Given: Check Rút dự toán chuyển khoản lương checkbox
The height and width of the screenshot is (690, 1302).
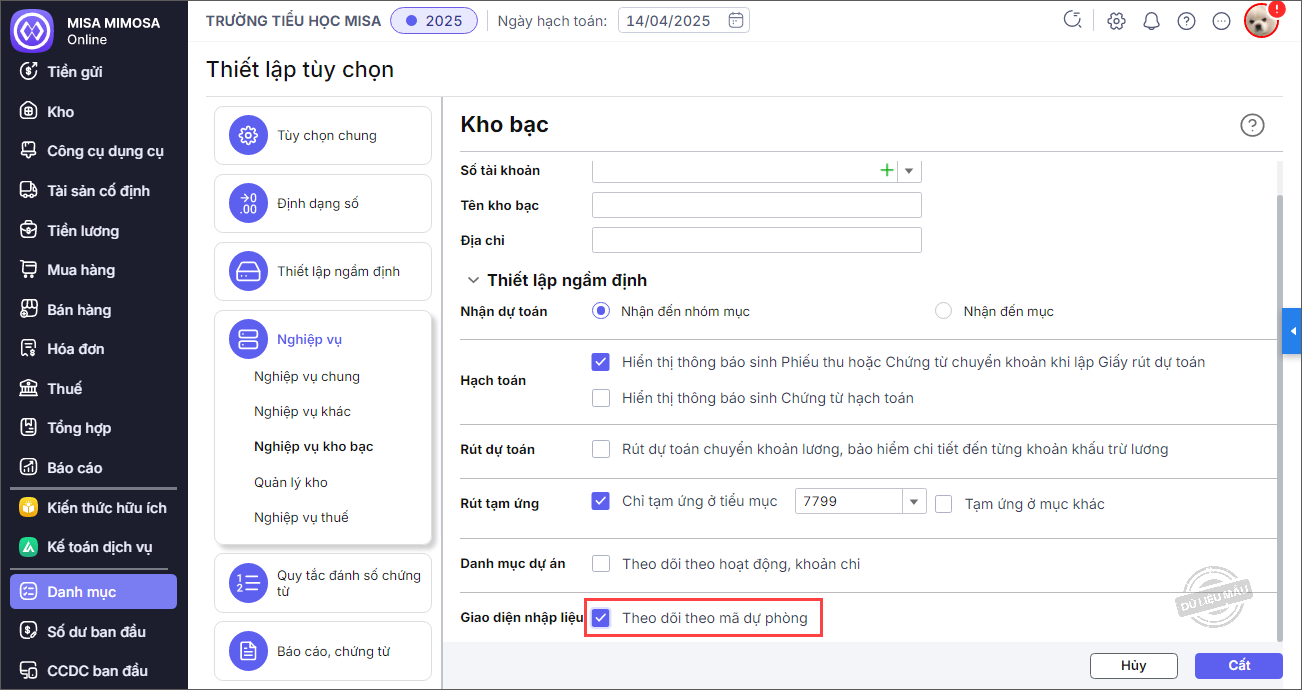Looking at the screenshot, I should tap(601, 449).
